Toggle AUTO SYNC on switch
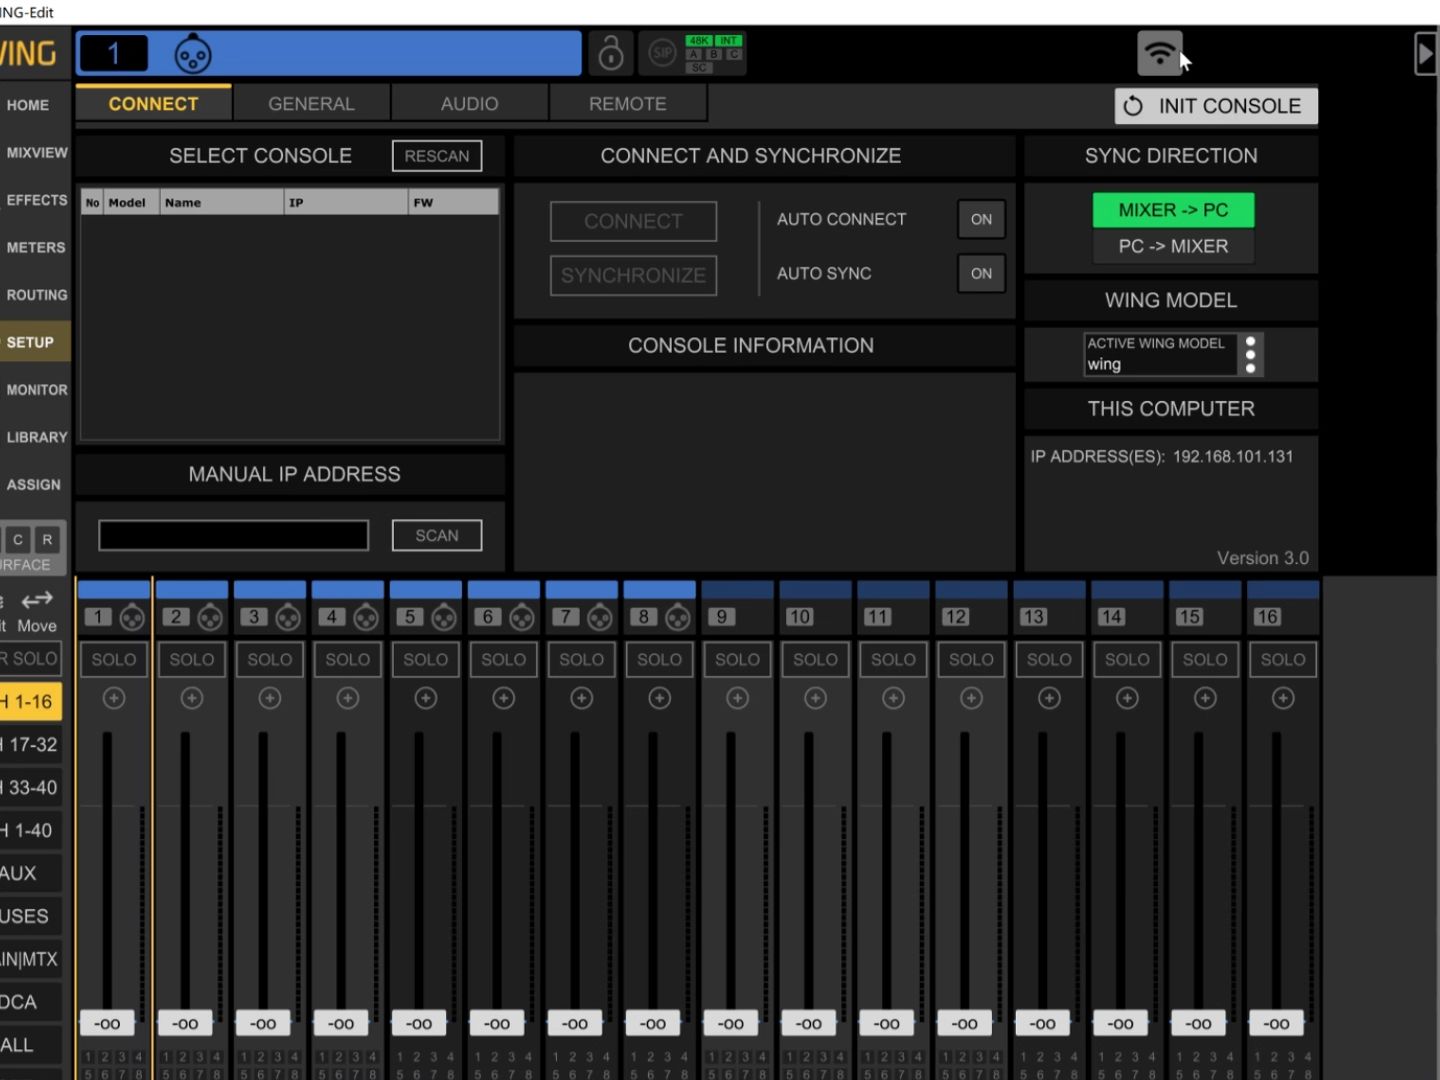This screenshot has width=1440, height=1080. [981, 273]
